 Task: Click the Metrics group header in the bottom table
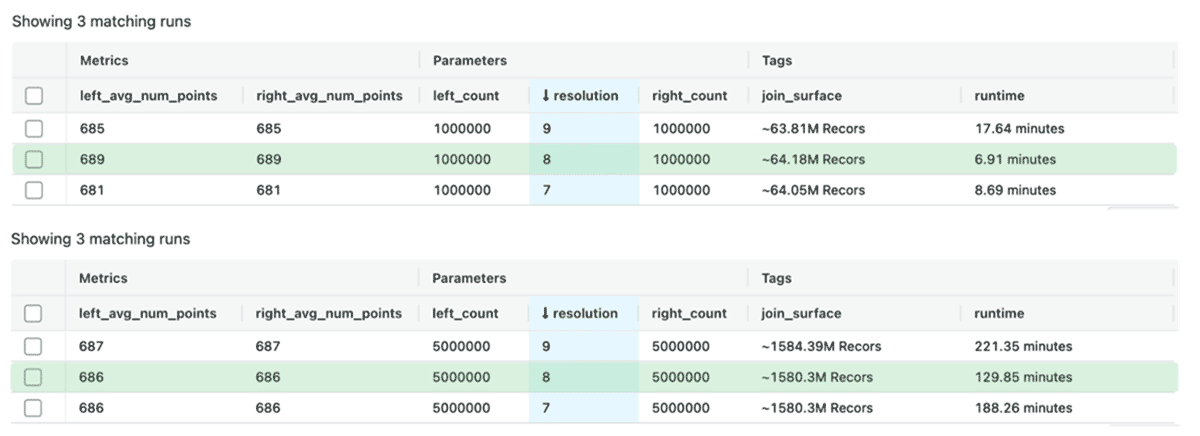104,278
